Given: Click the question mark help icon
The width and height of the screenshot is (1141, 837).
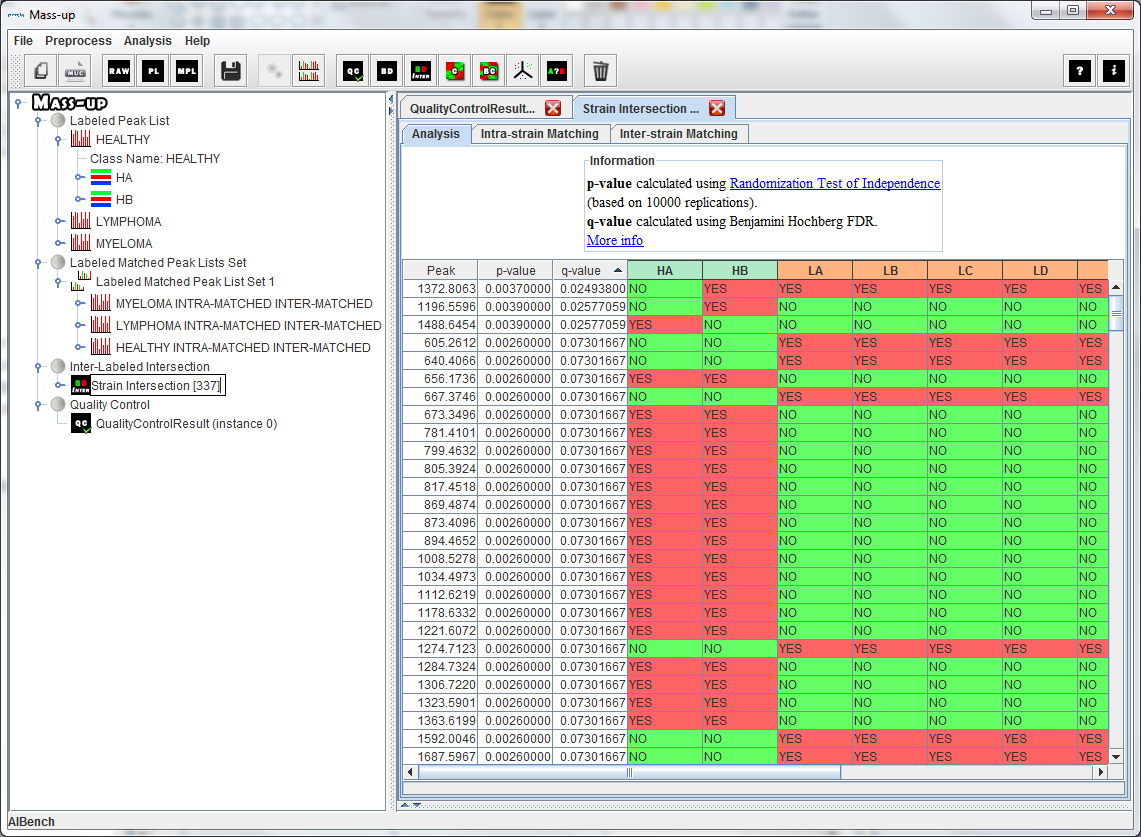Looking at the screenshot, I should click(1080, 71).
